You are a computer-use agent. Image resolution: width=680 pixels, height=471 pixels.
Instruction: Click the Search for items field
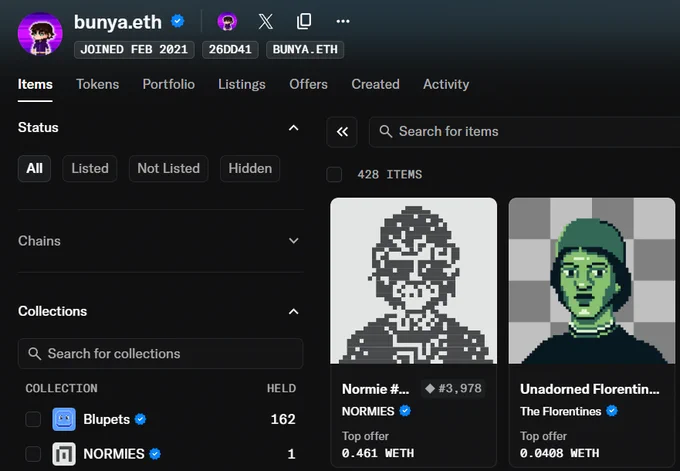[x=524, y=131]
